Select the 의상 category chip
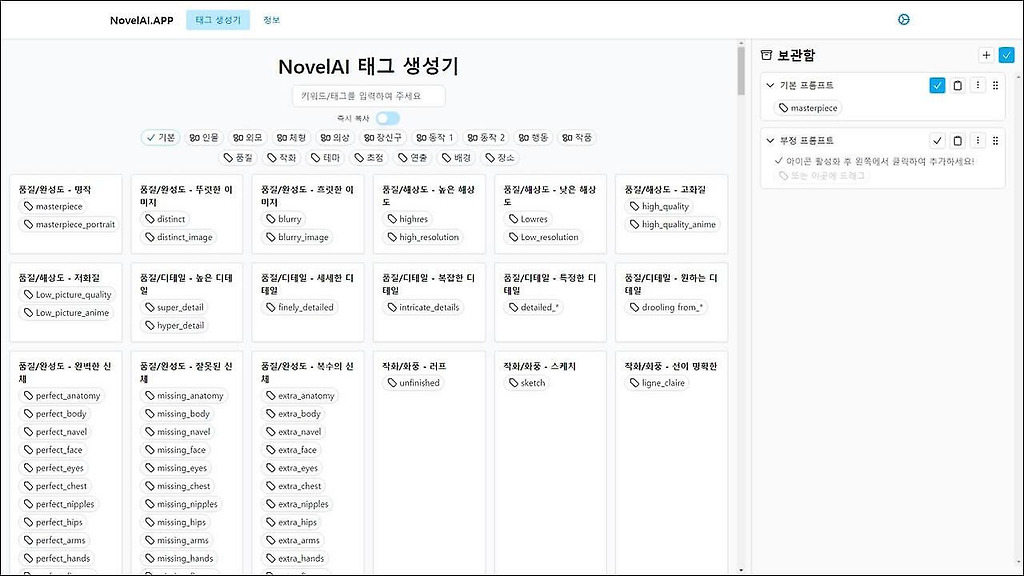This screenshot has height=576, width=1024. click(335, 138)
